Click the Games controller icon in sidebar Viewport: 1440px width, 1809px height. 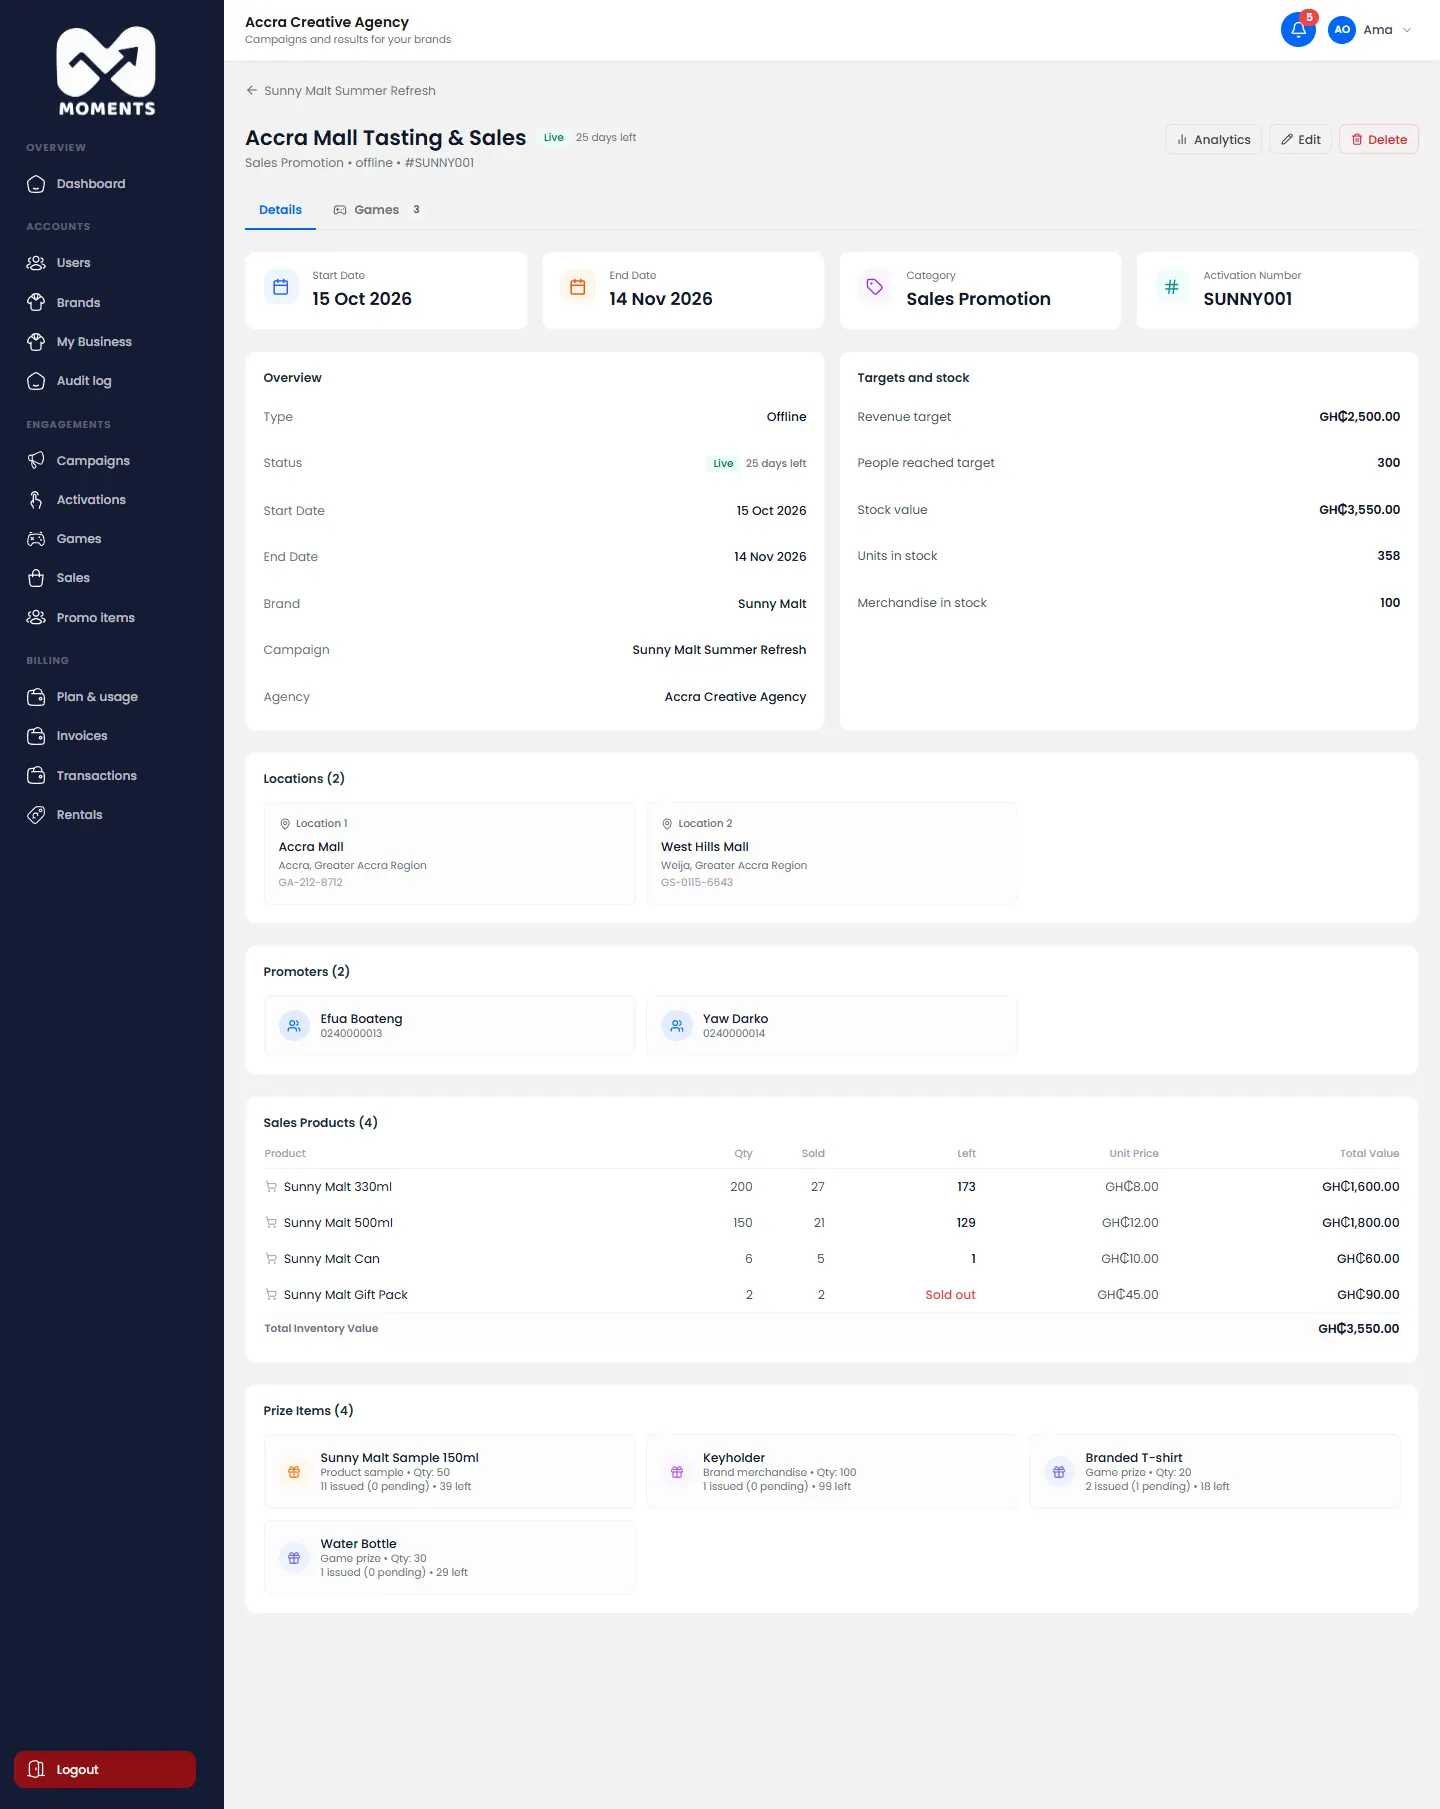click(36, 539)
